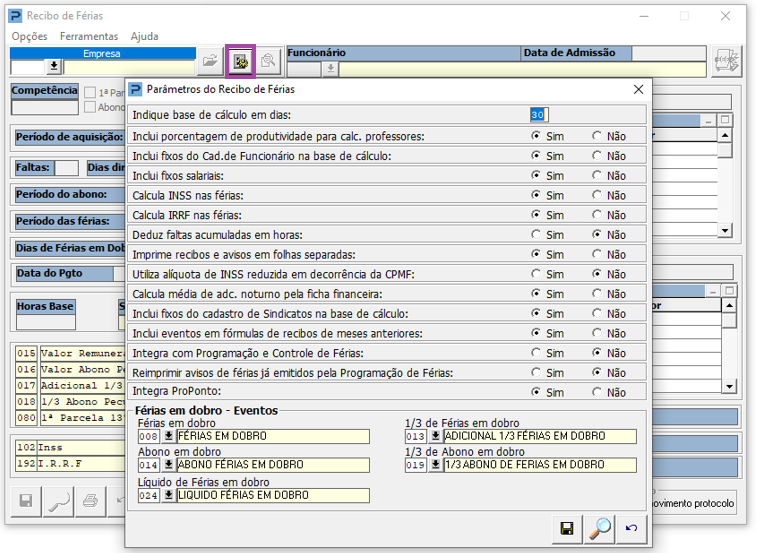Select Sim for Reimprimir avisos de férias
This screenshot has width=757, height=553.
[x=536, y=372]
